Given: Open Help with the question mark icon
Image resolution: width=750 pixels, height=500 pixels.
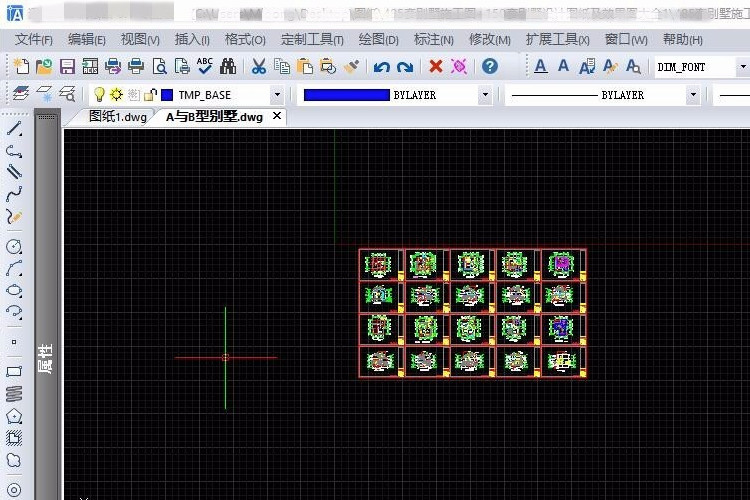Looking at the screenshot, I should [x=489, y=67].
